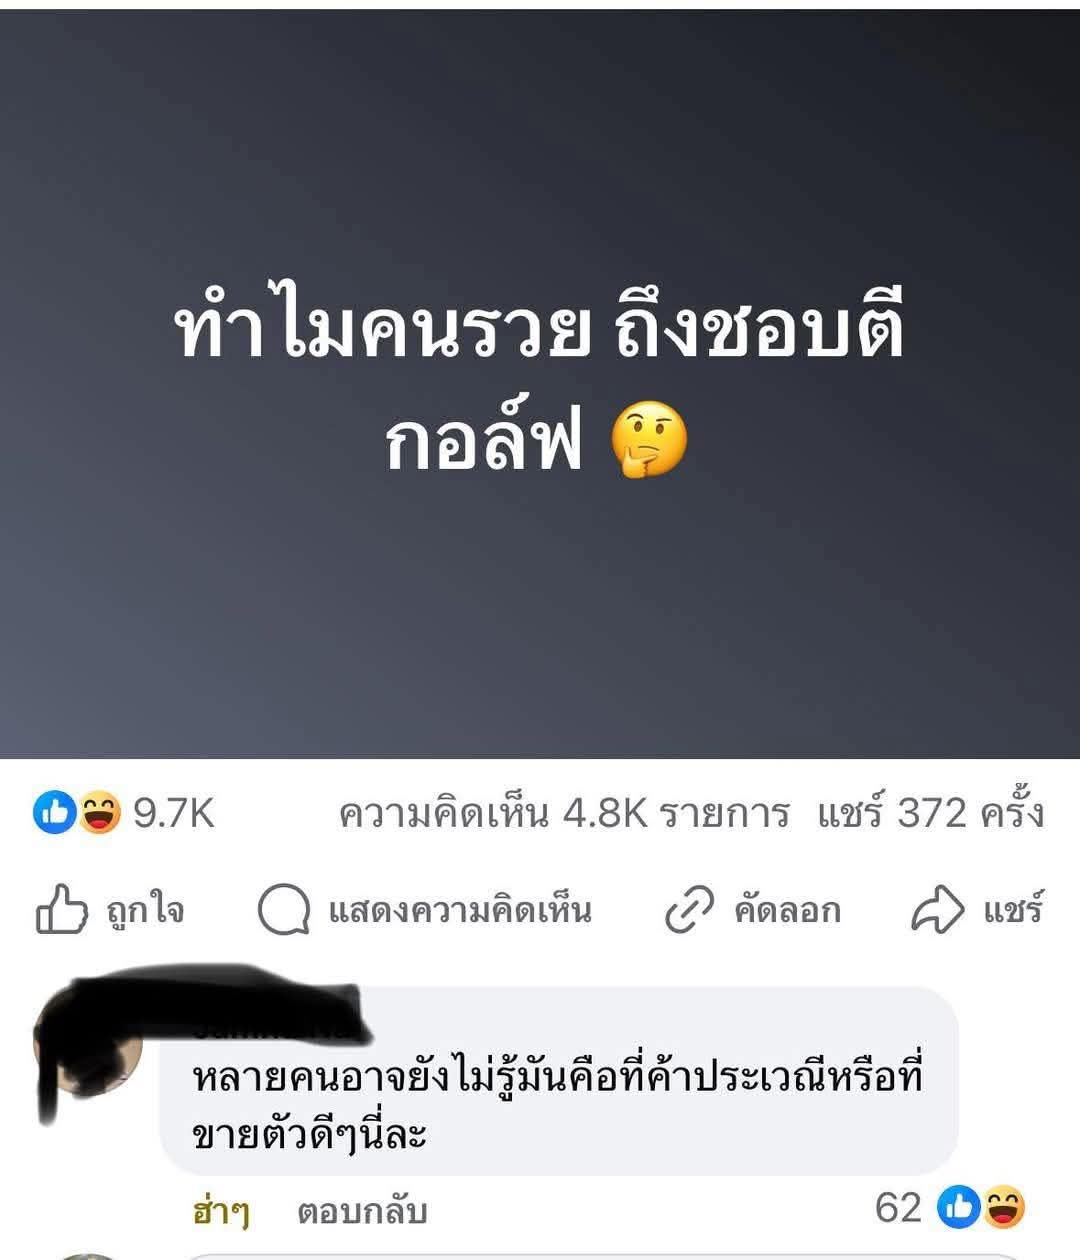The height and width of the screenshot is (1260, 1080).
Task: Toggle the ฮ่าๆ reaction on the comment
Action: click(x=221, y=1211)
